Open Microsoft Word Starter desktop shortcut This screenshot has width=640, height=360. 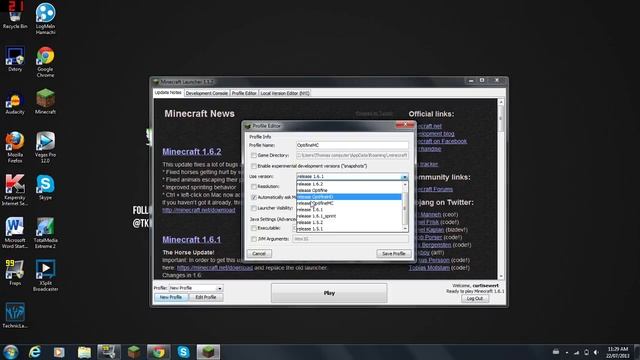coord(15,233)
